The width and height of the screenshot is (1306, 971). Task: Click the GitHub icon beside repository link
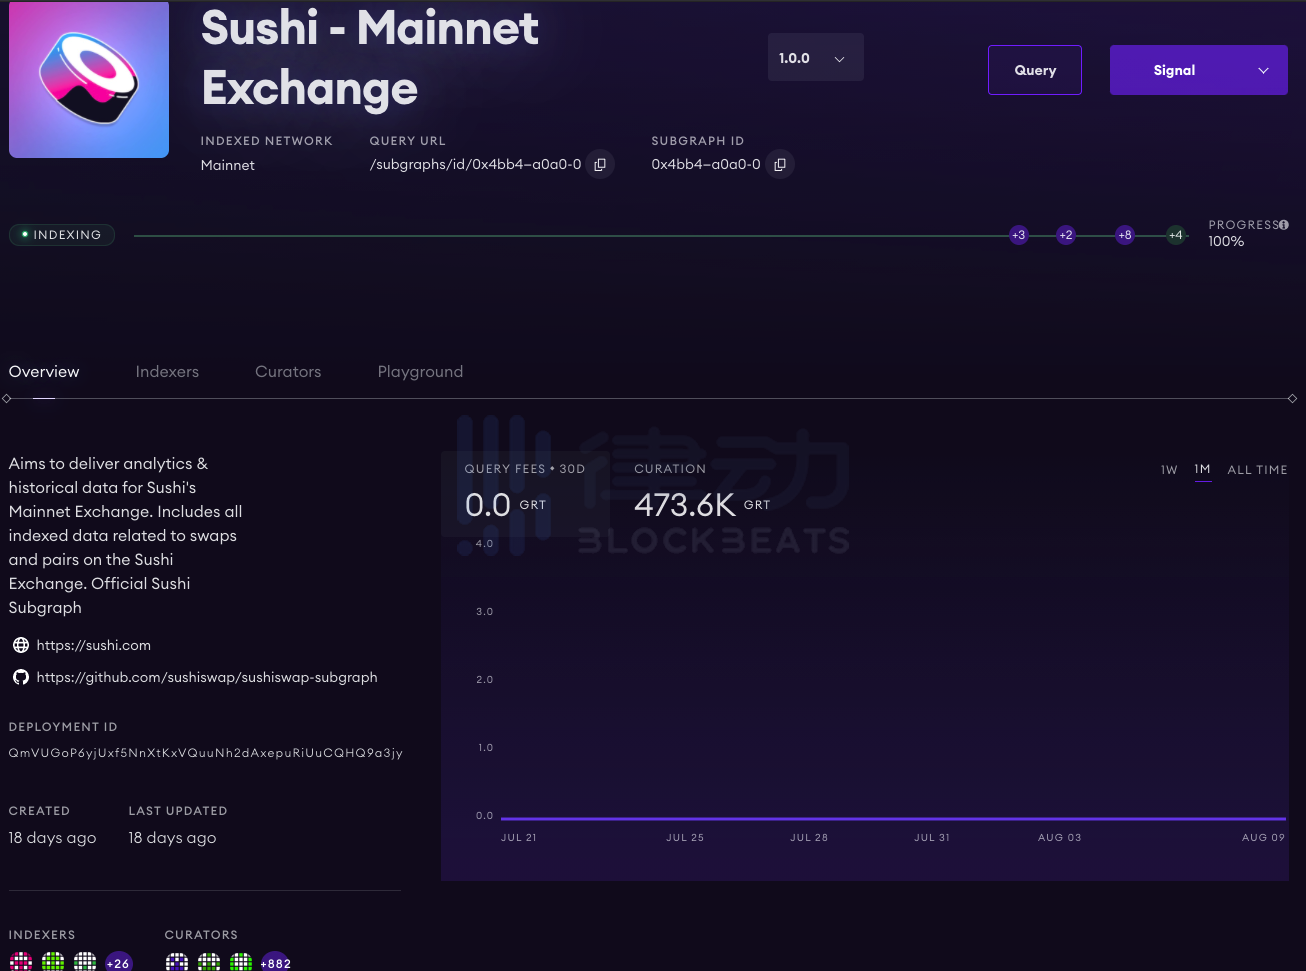coord(20,677)
